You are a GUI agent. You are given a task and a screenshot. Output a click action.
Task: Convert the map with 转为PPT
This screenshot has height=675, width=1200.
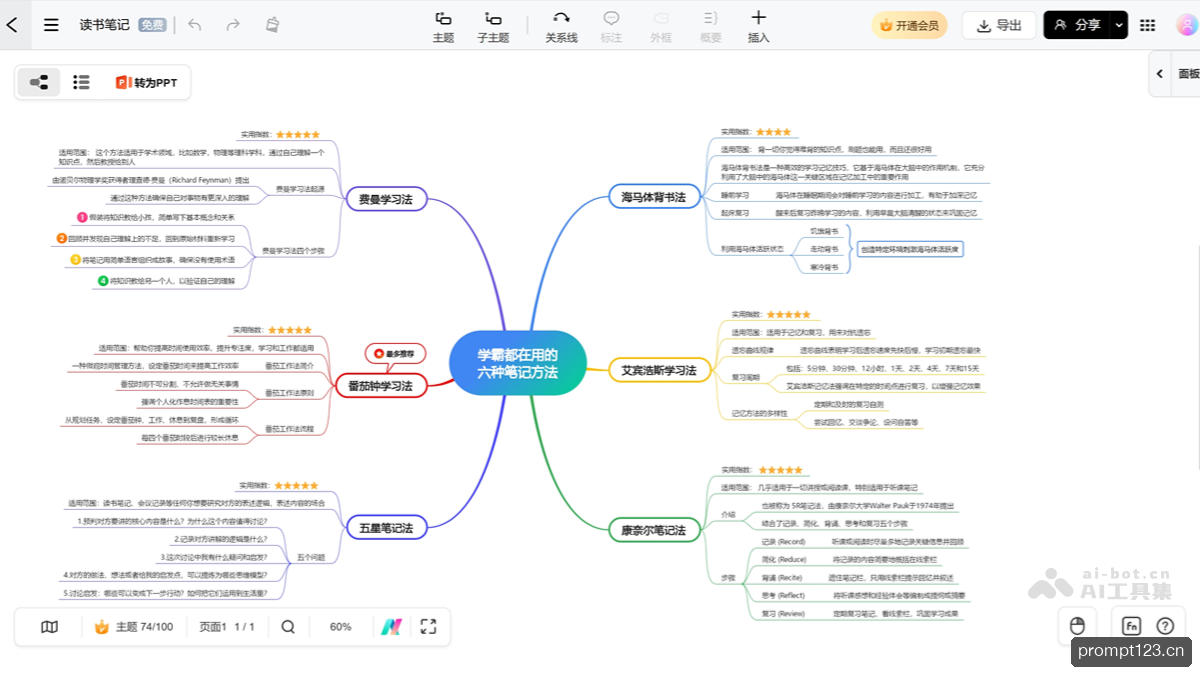[146, 82]
